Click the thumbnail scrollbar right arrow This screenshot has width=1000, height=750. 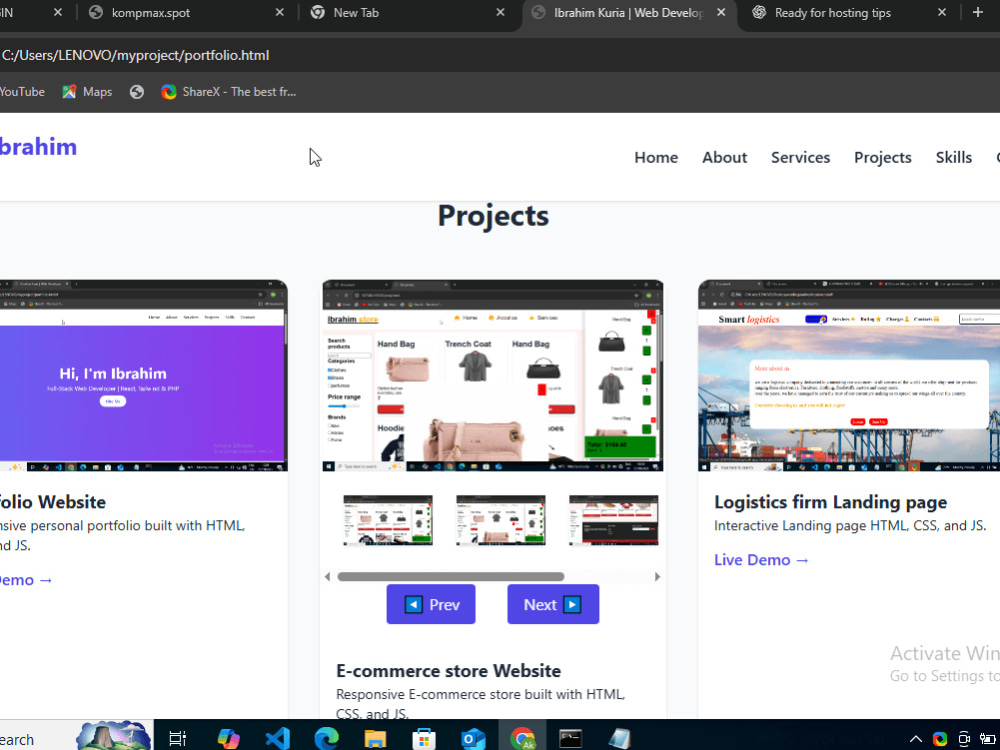pyautogui.click(x=658, y=577)
